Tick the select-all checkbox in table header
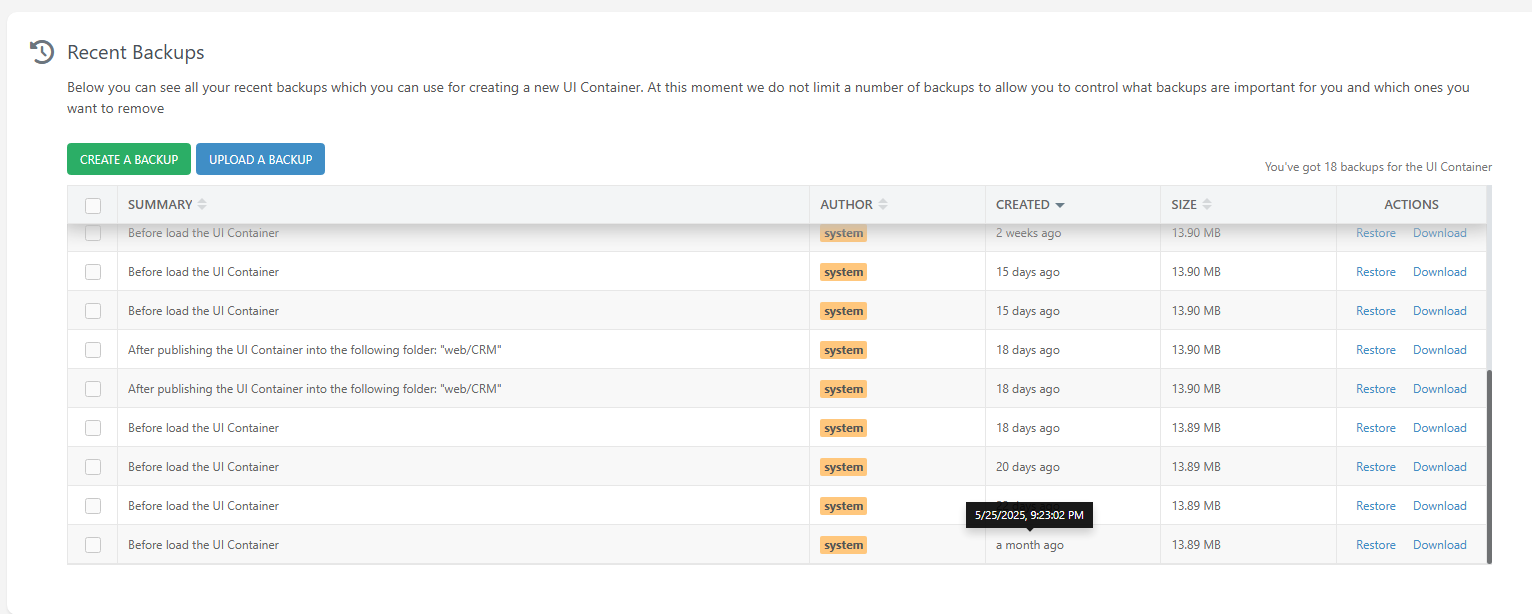The width and height of the screenshot is (1532, 614). pos(93,205)
